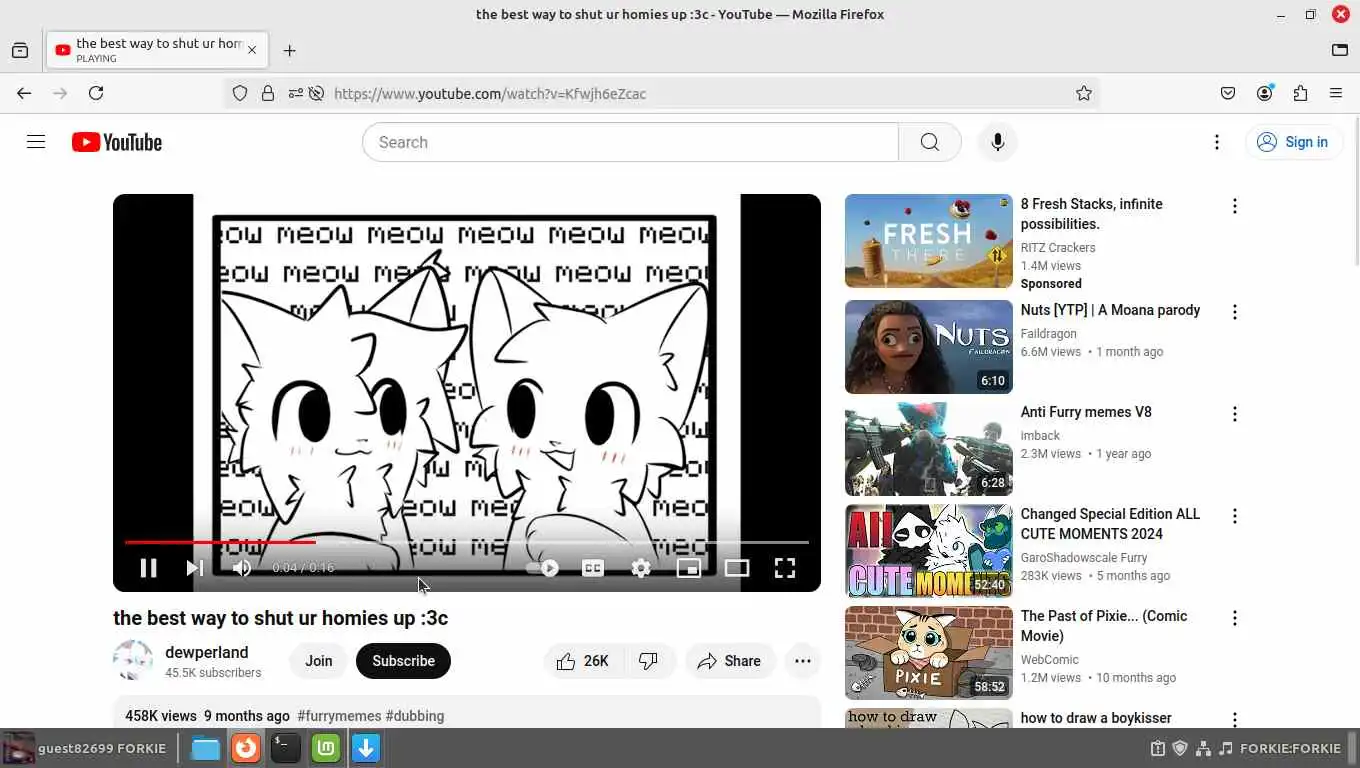Bookmark this page with the star

tap(1084, 93)
